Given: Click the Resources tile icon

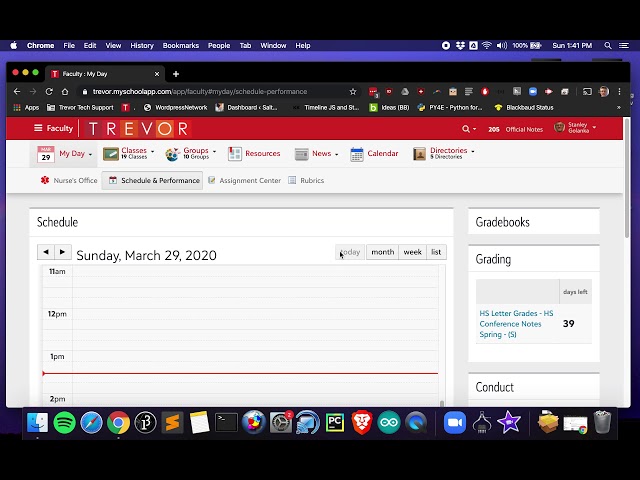Looking at the screenshot, I should [235, 154].
